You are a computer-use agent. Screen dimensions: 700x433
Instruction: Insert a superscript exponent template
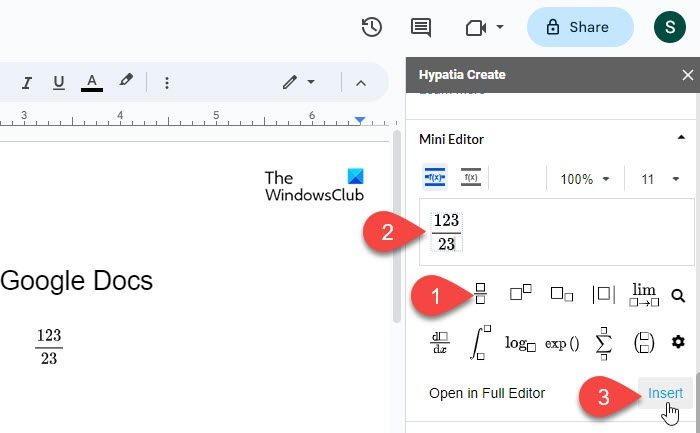pyautogui.click(x=521, y=293)
